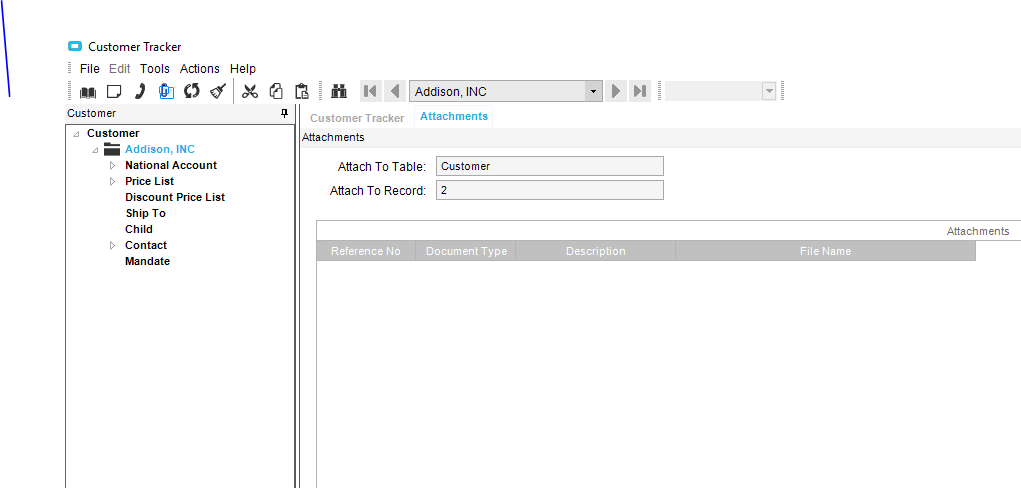Click the phone handset toolbar icon
Viewport: 1021px width, 488px height.
click(x=139, y=91)
